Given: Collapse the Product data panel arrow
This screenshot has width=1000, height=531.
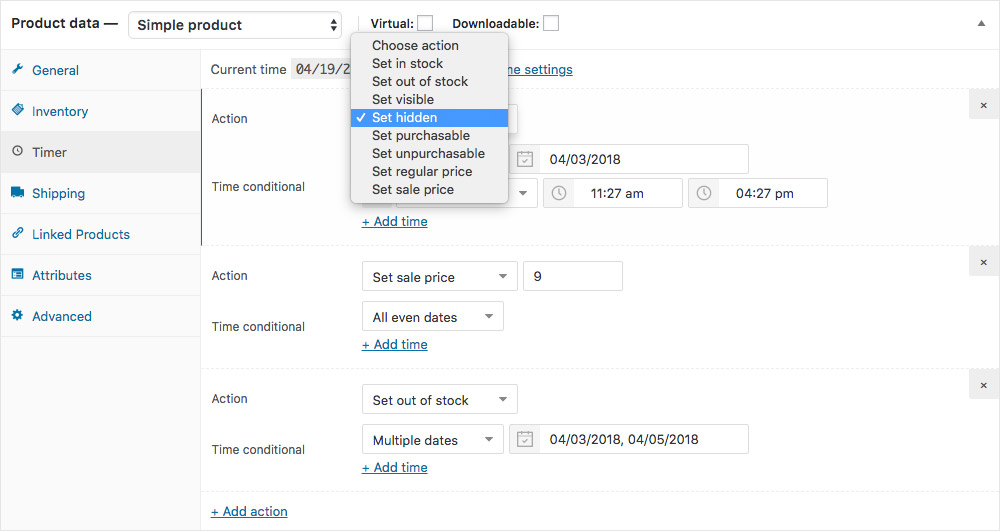Looking at the screenshot, I should point(981,23).
